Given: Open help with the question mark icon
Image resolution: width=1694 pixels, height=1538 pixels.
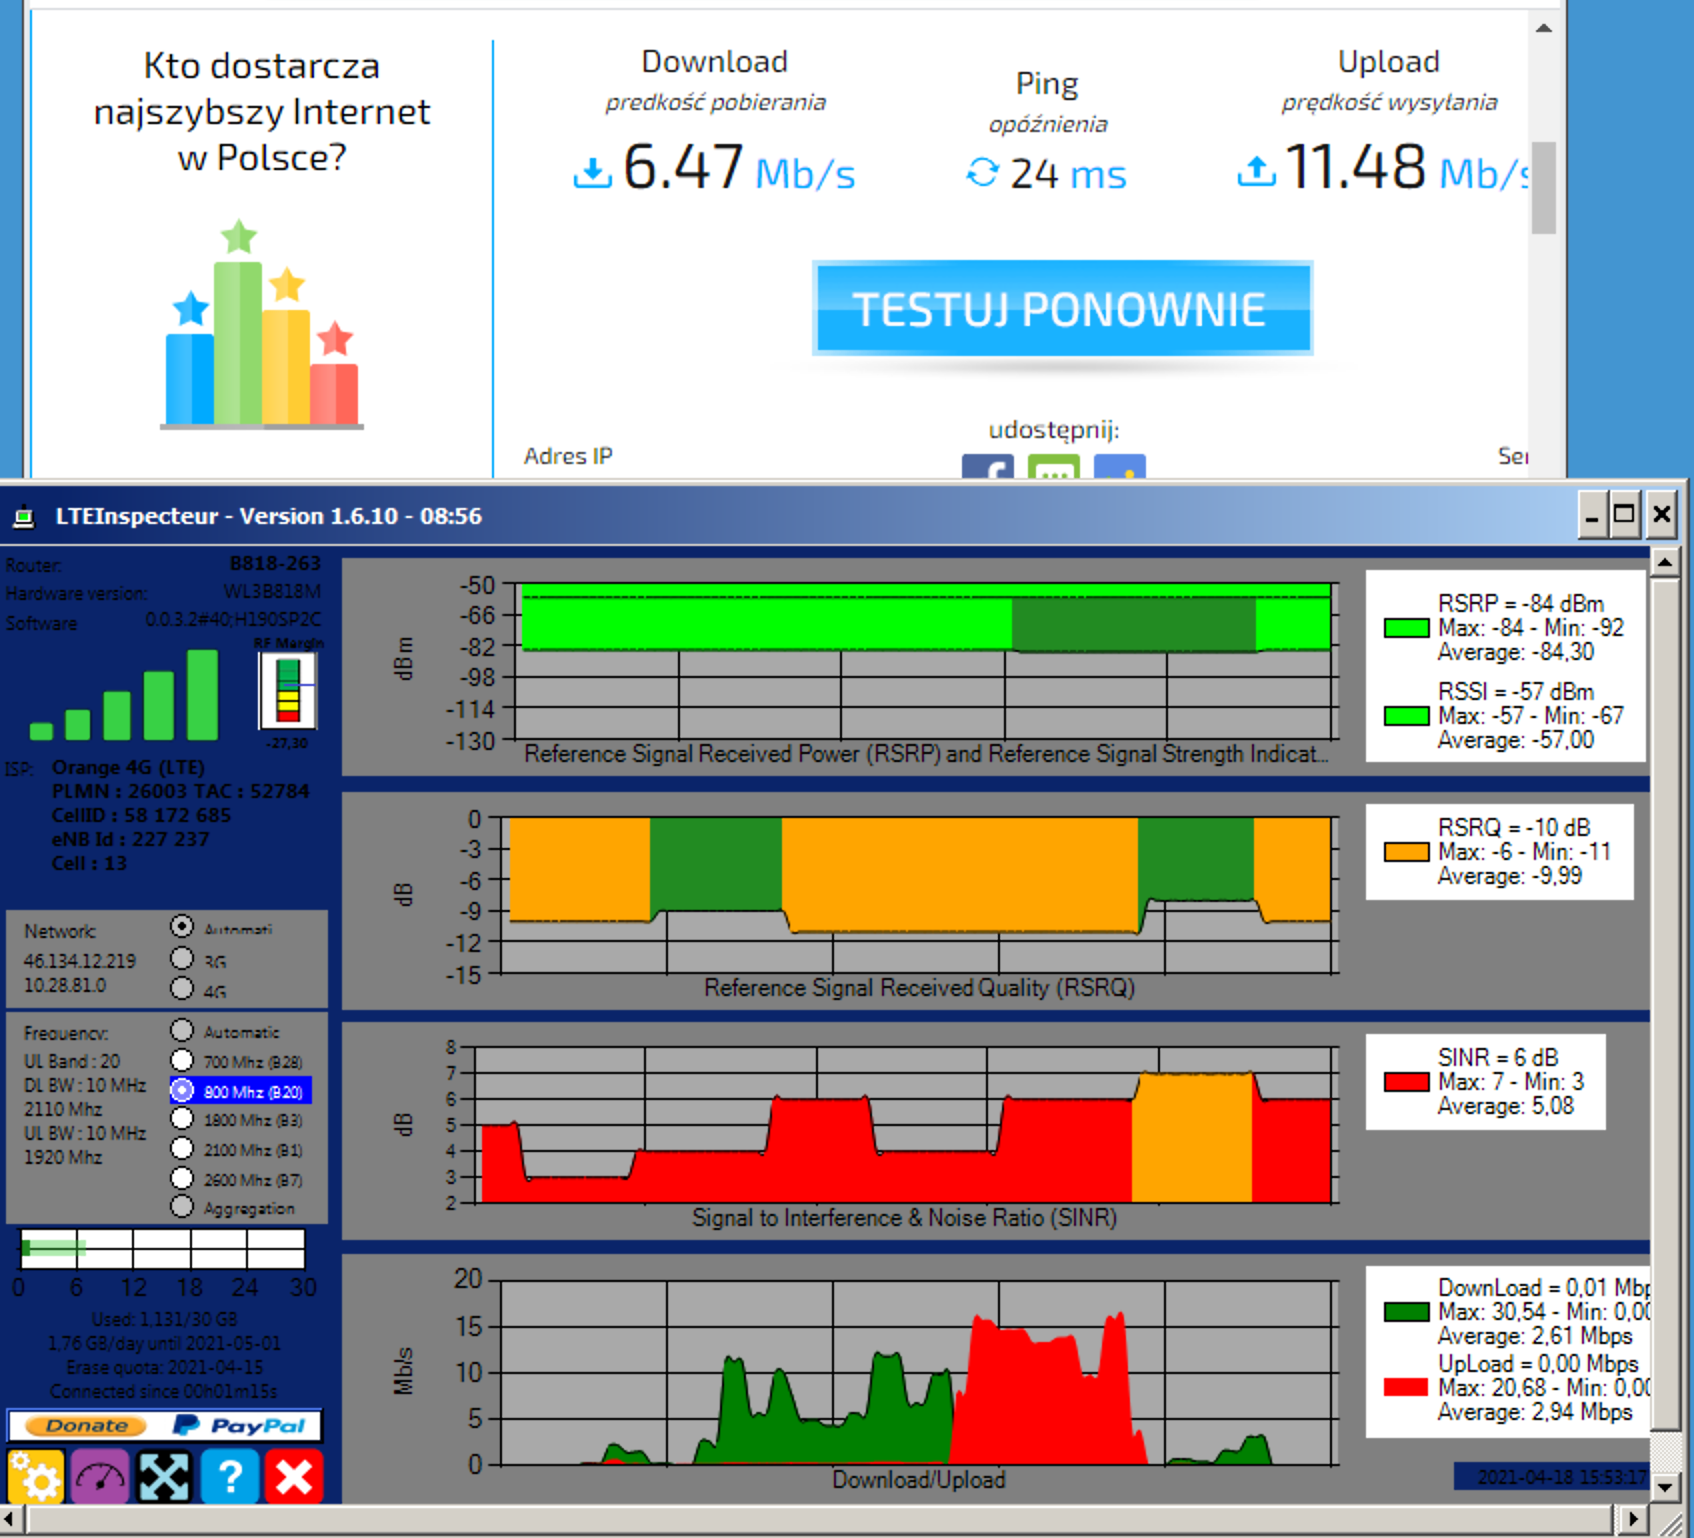Looking at the screenshot, I should [230, 1476].
